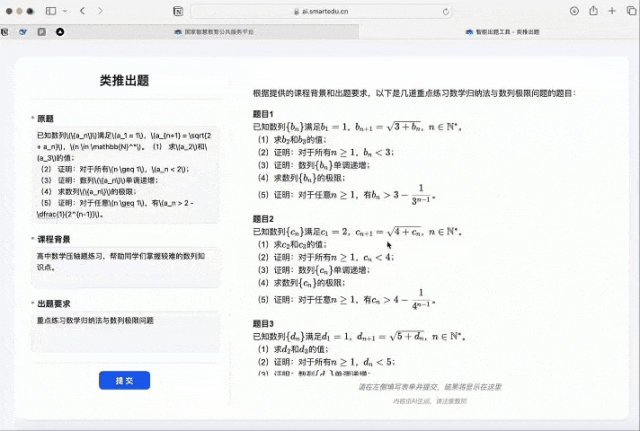Select the 智能出题工具 - 类推出题 tab
640x431 pixels.
[x=503, y=31]
